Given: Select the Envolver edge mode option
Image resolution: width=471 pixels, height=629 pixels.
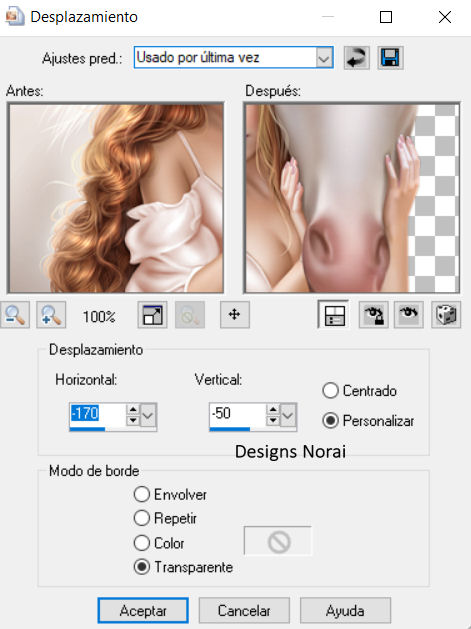Looking at the screenshot, I should (x=142, y=495).
